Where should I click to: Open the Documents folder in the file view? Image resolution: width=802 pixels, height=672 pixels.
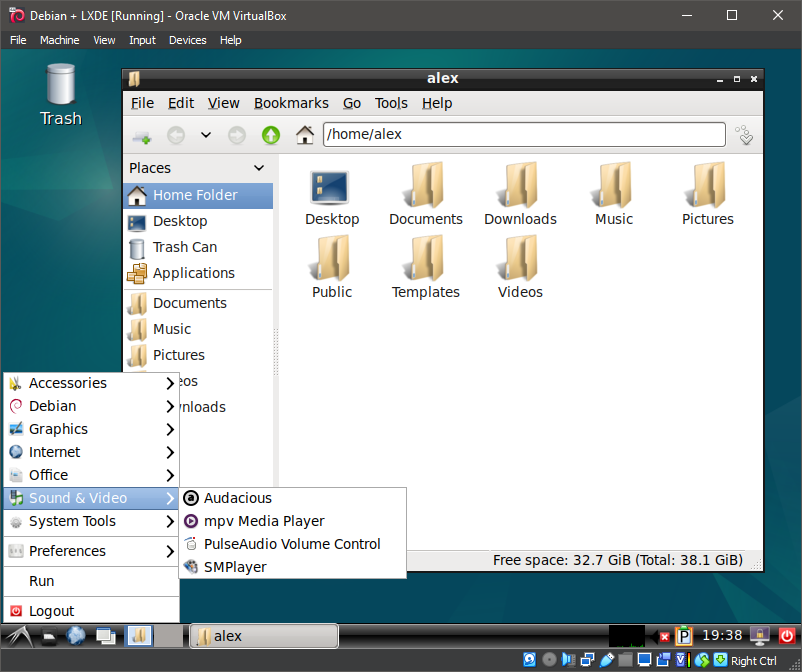425,193
